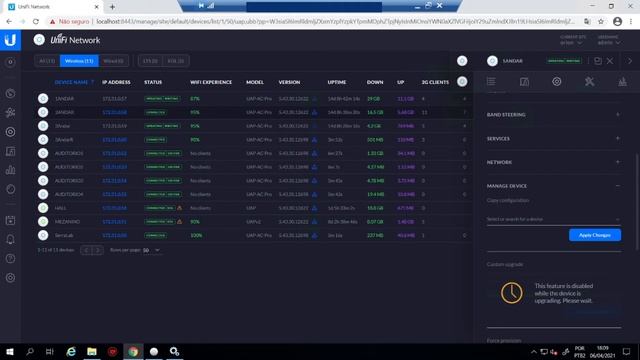
Task: Sort the table by IP Address column
Action: tap(116, 82)
